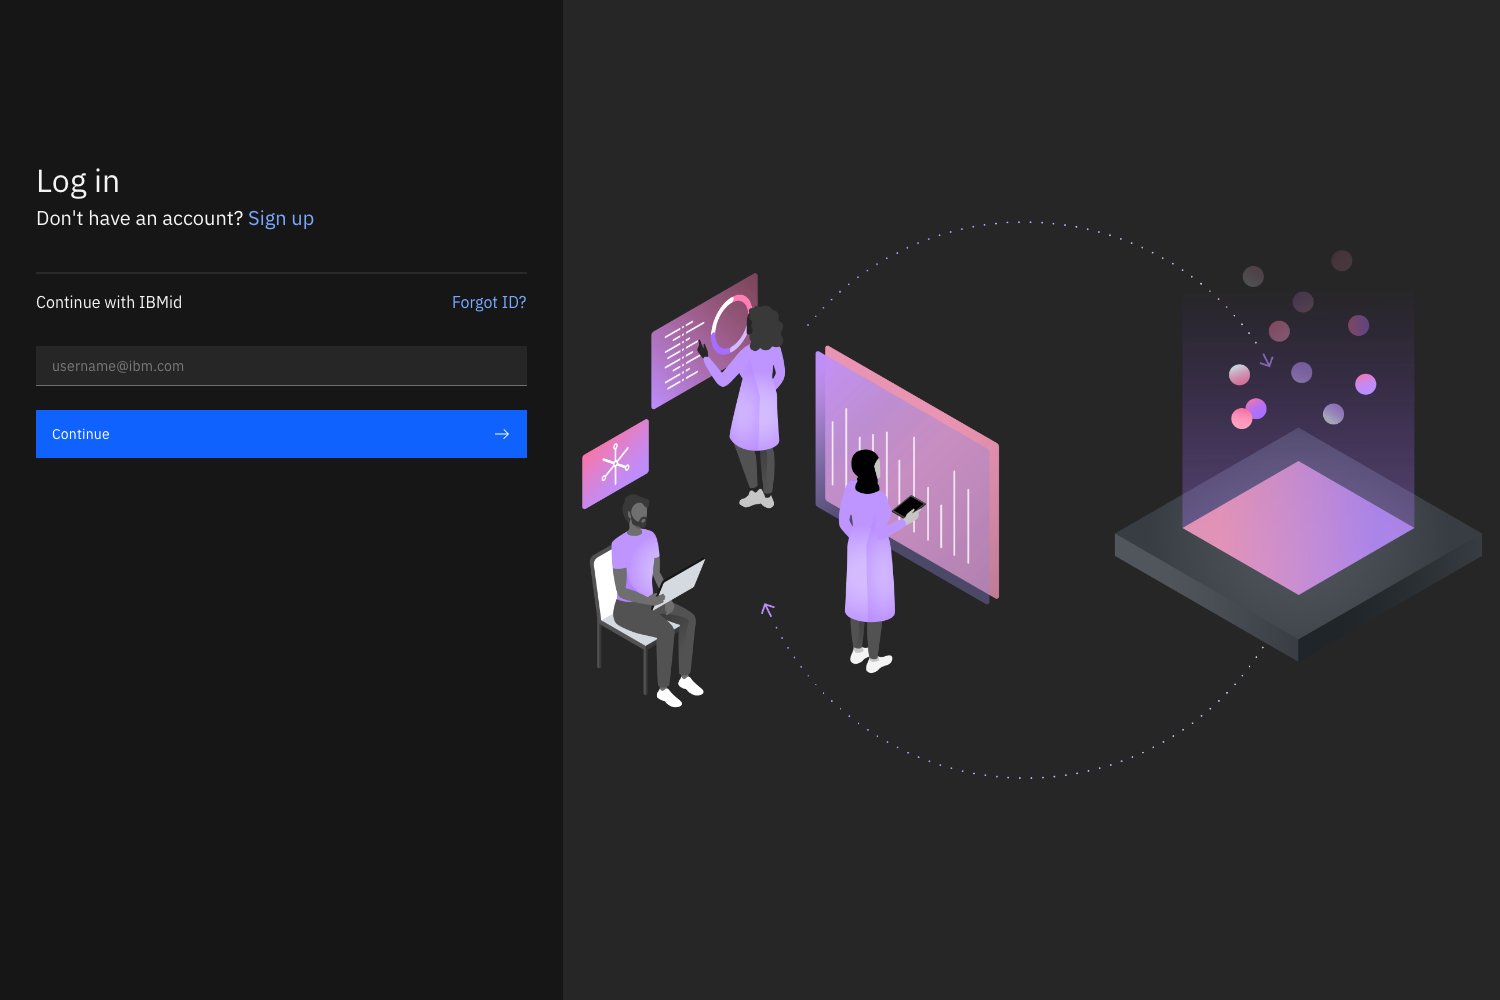Screen dimensions: 1500x1000
Task: Open the Forgot ID? link
Action: 488,303
